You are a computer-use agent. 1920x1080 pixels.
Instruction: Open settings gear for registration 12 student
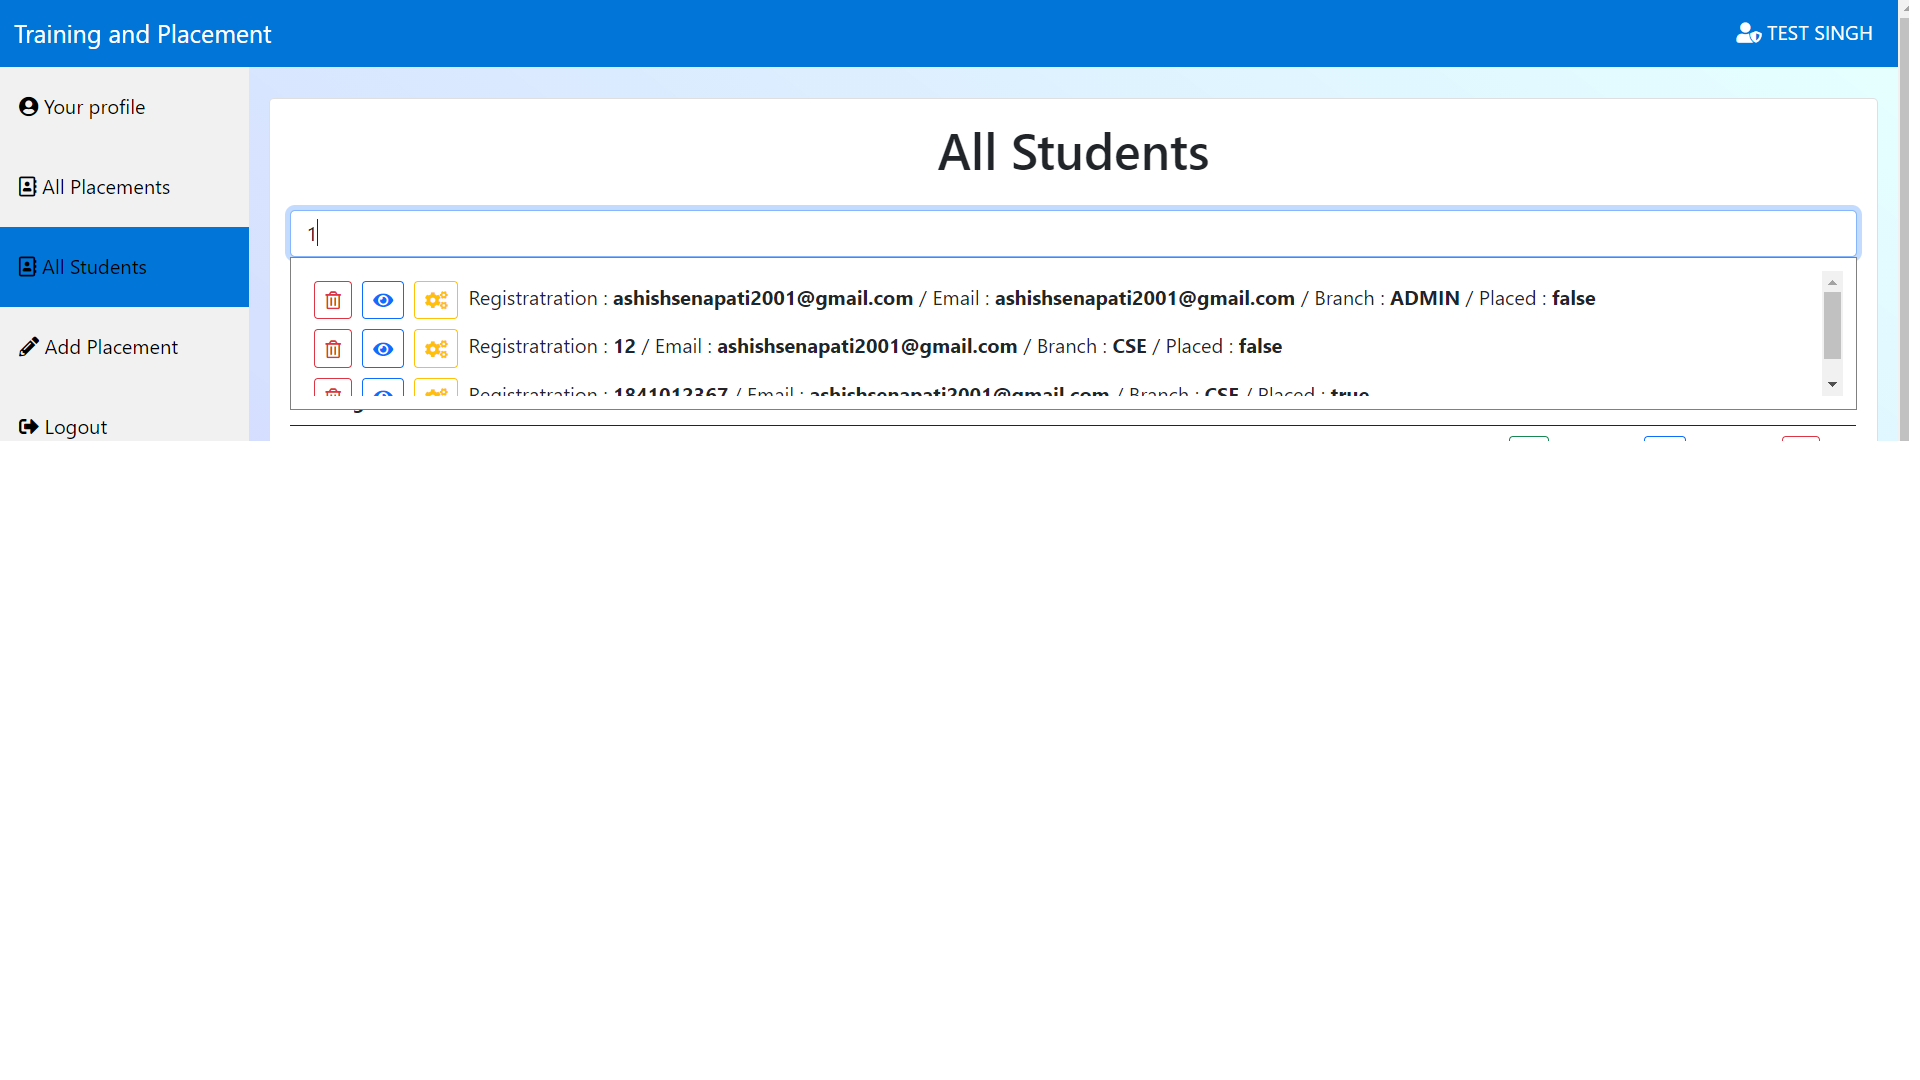[x=436, y=348]
